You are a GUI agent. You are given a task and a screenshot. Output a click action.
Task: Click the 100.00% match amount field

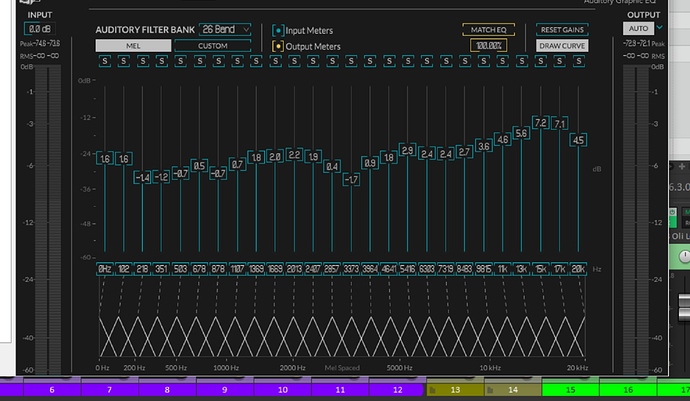click(x=488, y=46)
